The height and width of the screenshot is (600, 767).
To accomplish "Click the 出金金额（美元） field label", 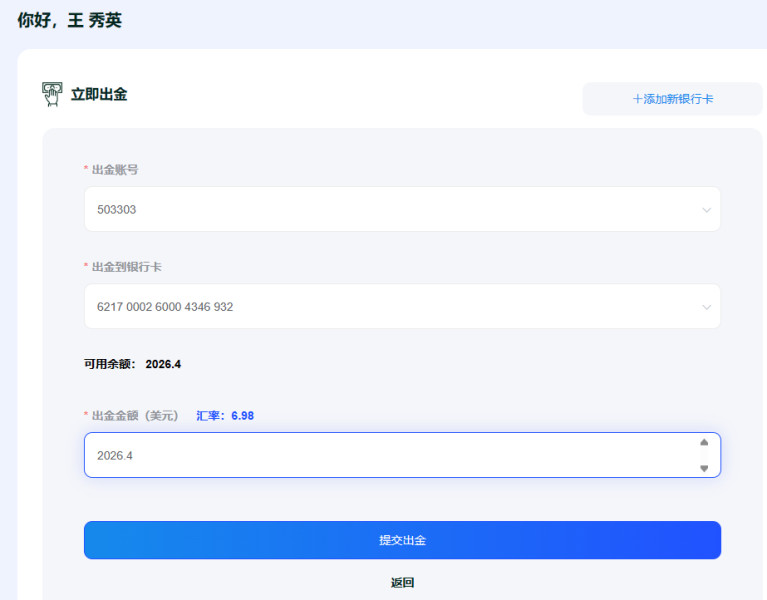I will (135, 416).
